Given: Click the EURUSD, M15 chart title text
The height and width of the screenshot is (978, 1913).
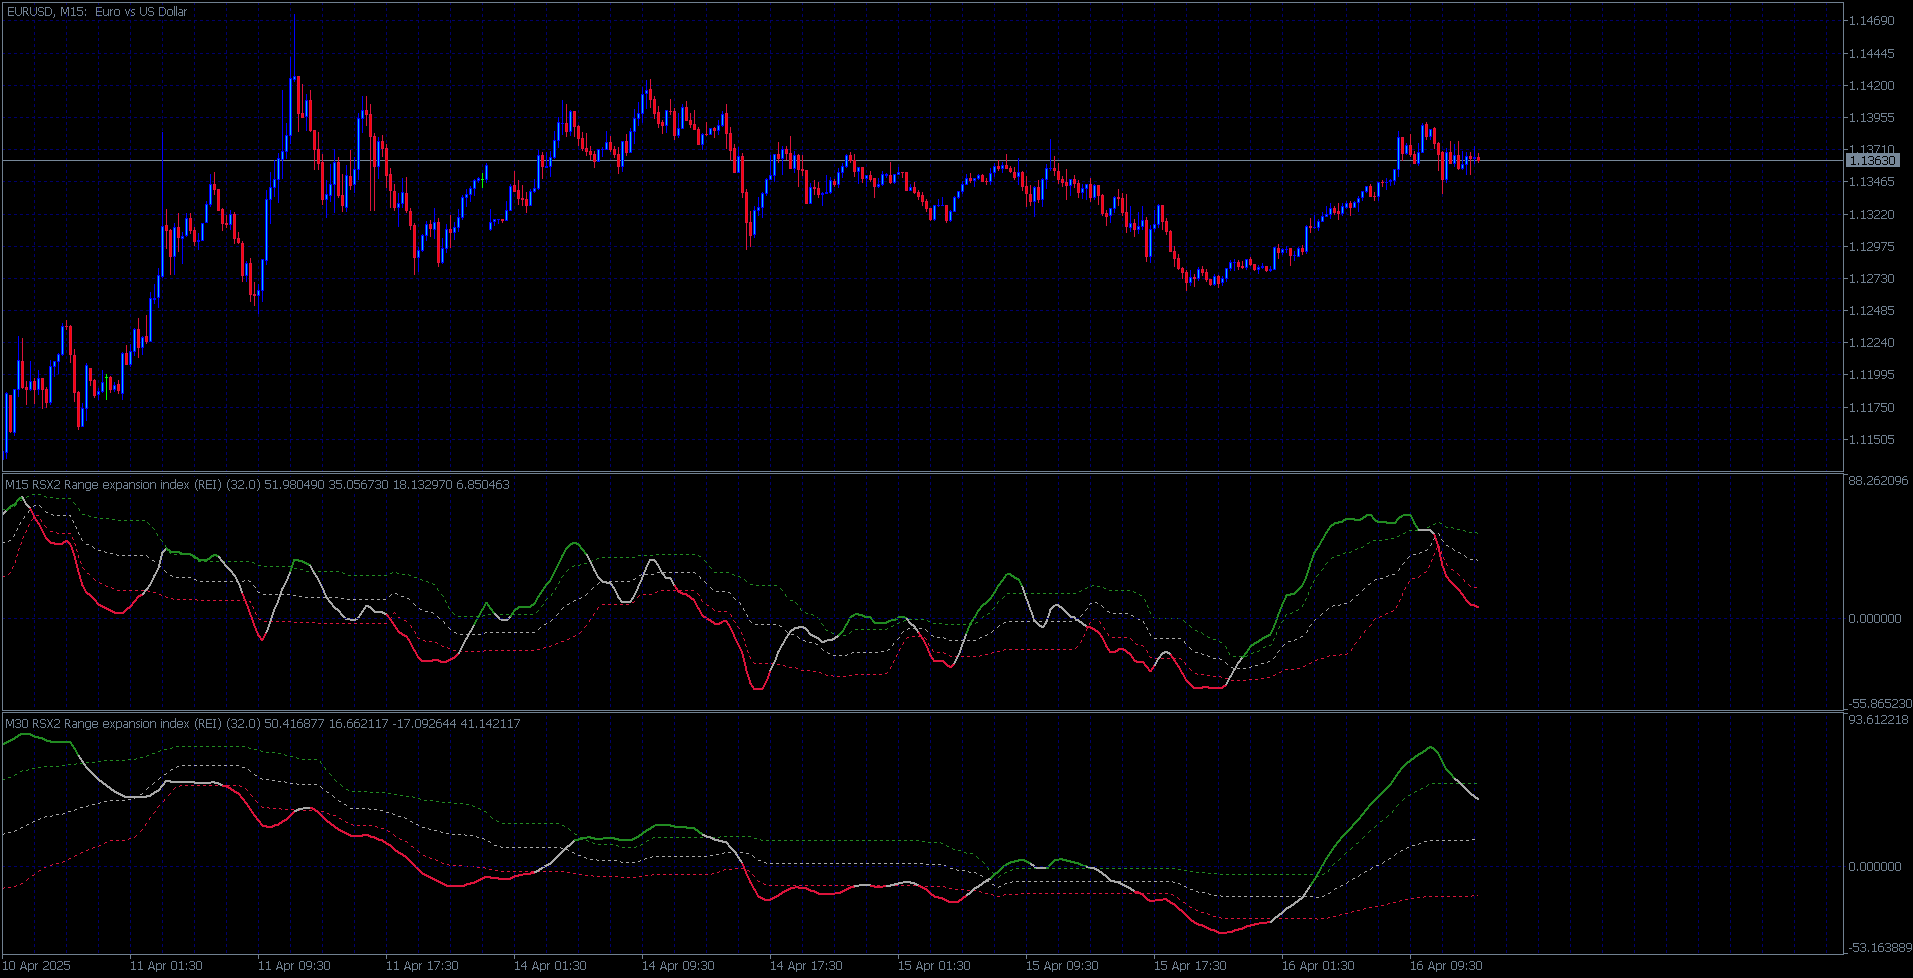Looking at the screenshot, I should [x=96, y=12].
